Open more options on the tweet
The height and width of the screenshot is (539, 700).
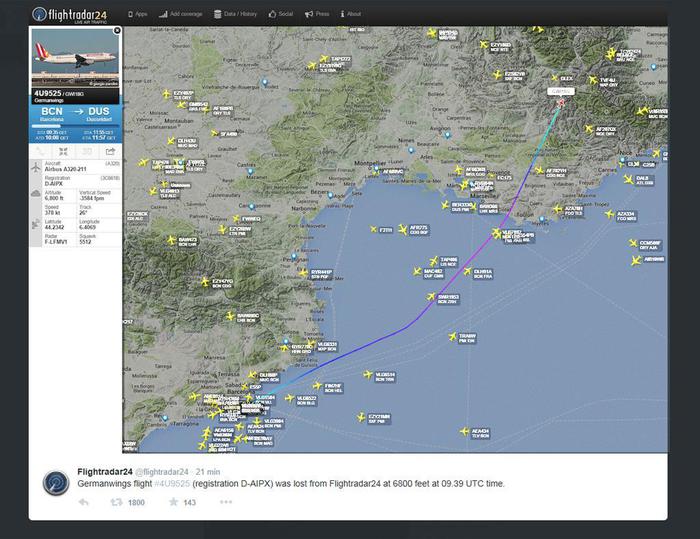coord(225,502)
